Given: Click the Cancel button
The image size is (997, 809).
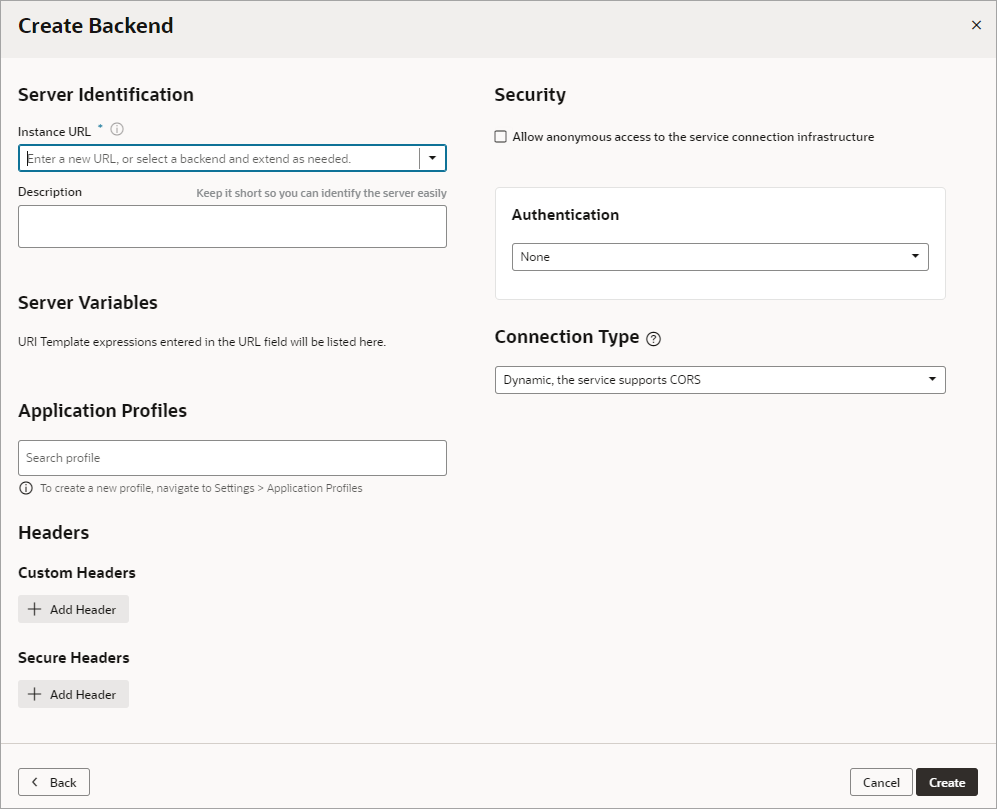Looking at the screenshot, I should [x=881, y=782].
